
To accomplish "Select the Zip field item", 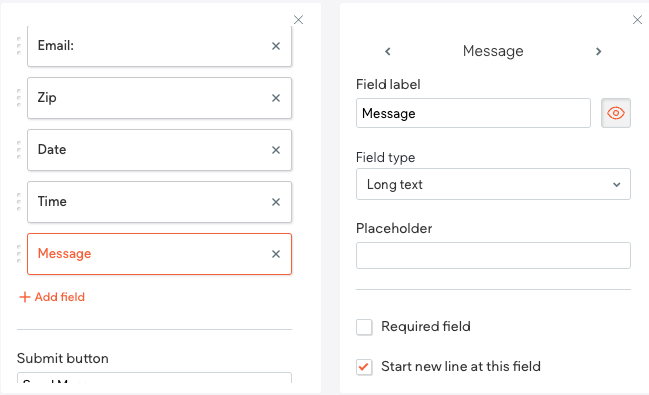I will coord(159,98).
